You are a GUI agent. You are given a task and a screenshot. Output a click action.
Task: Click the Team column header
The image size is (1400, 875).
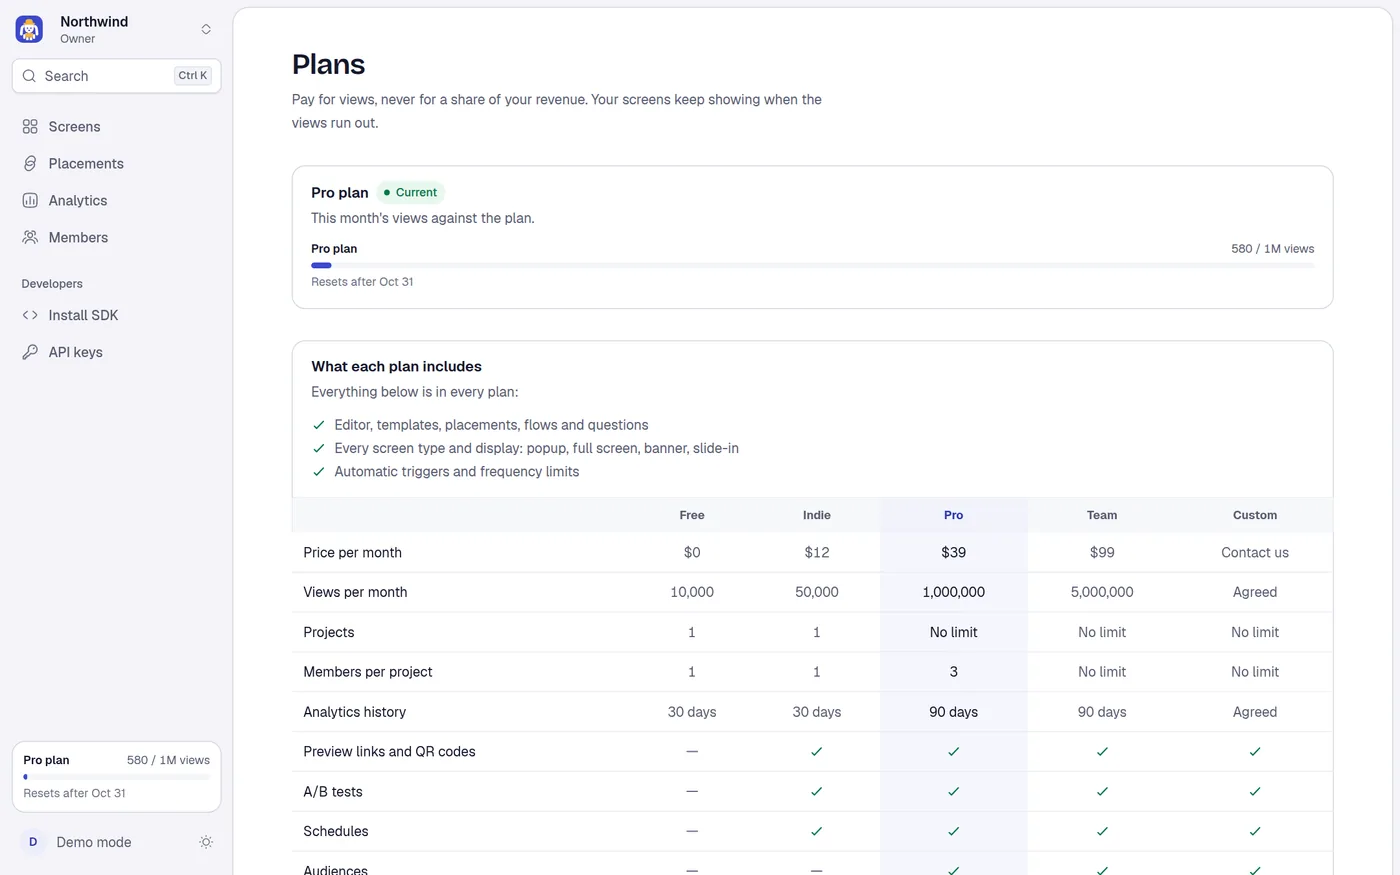(1102, 515)
